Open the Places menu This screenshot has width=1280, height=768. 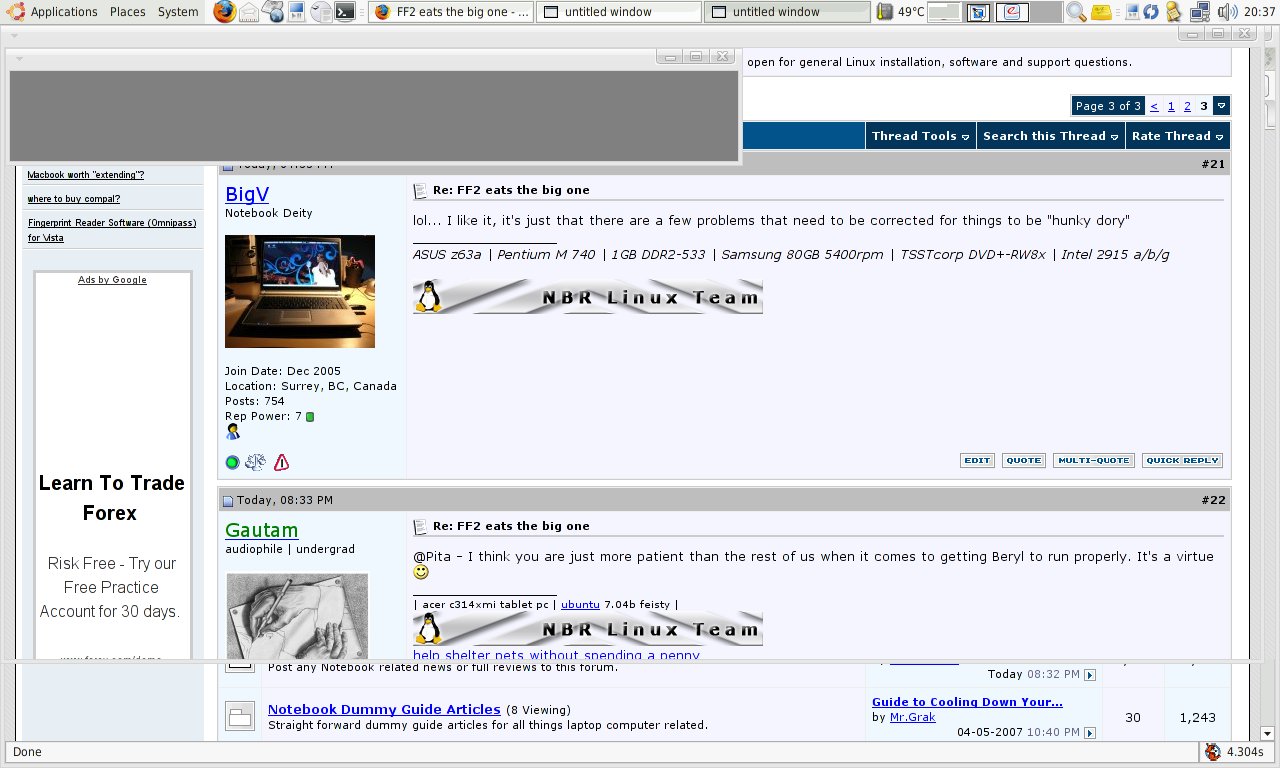click(x=127, y=12)
